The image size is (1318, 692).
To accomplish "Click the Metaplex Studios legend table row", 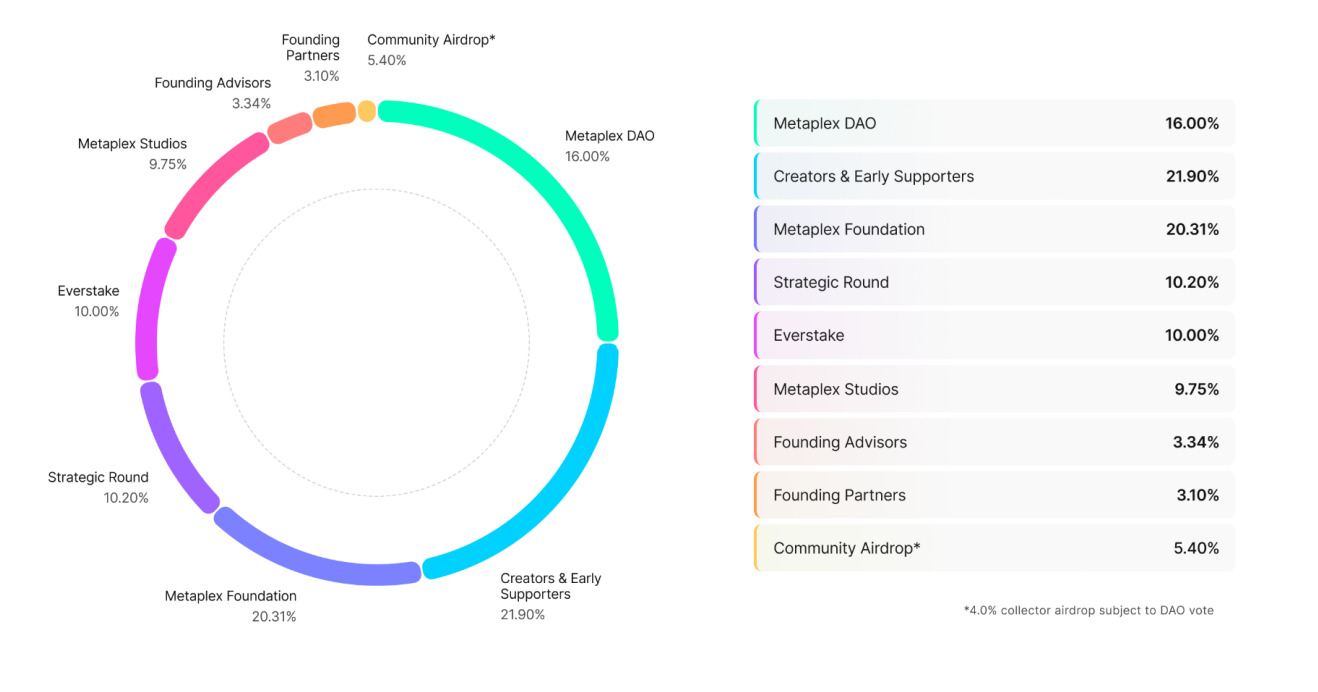I will tap(995, 389).
